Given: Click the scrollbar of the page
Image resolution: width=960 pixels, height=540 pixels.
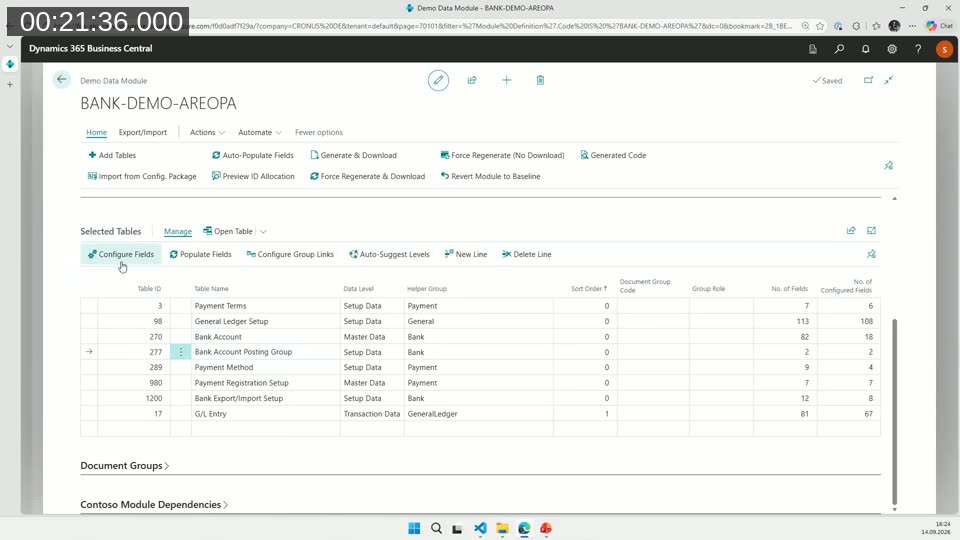Looking at the screenshot, I should [894, 411].
